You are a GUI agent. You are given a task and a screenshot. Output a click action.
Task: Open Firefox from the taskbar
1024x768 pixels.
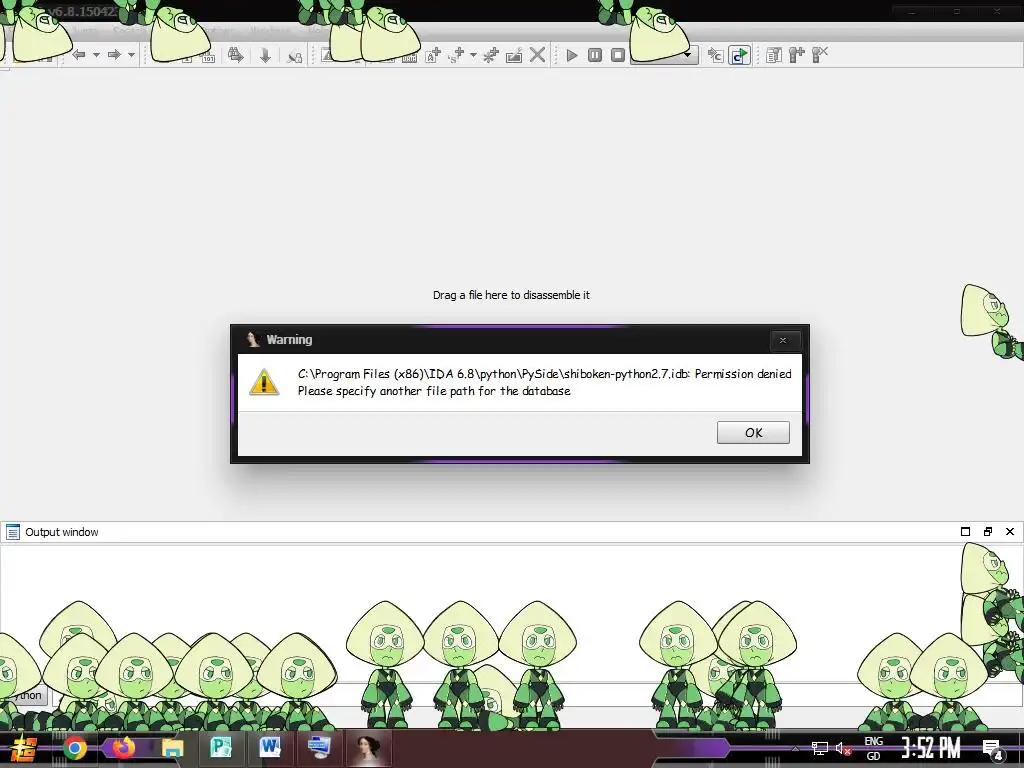click(x=123, y=747)
